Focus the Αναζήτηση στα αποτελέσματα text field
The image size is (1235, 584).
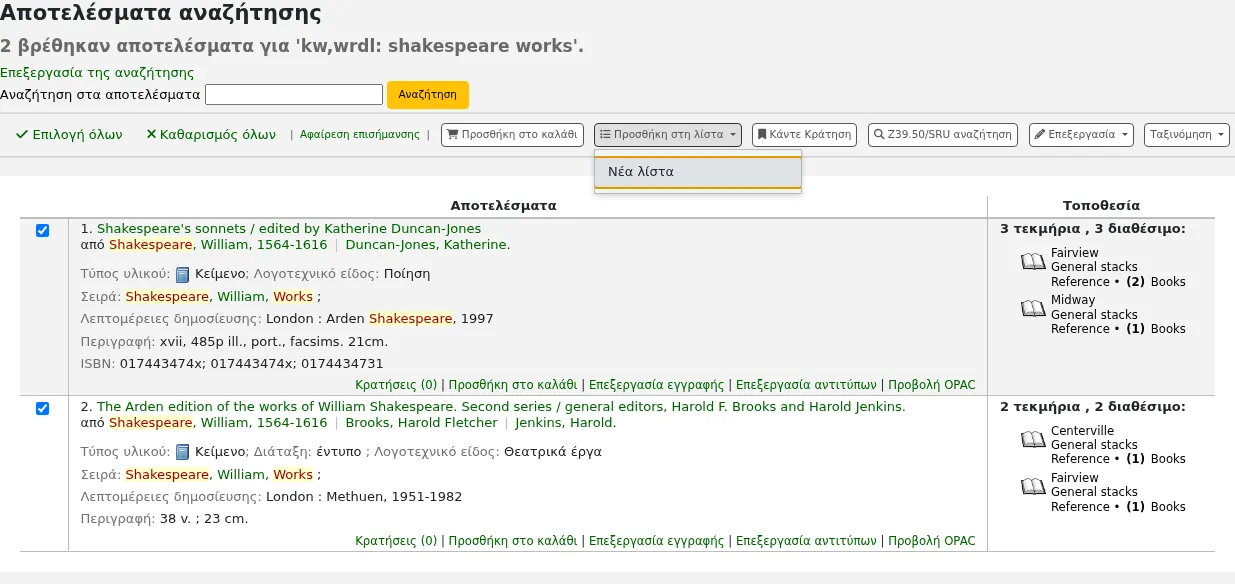[x=294, y=95]
